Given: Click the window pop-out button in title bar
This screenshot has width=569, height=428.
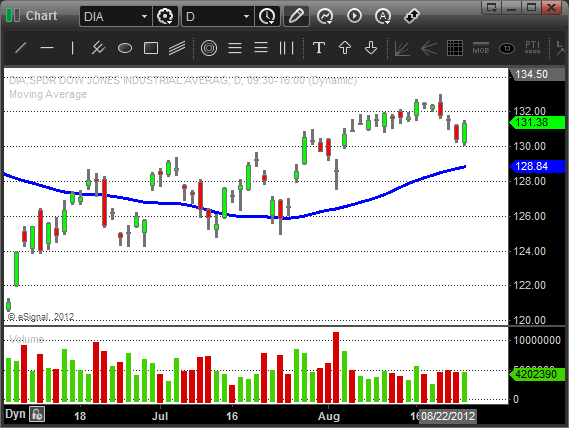Looking at the screenshot, I should point(492,7).
